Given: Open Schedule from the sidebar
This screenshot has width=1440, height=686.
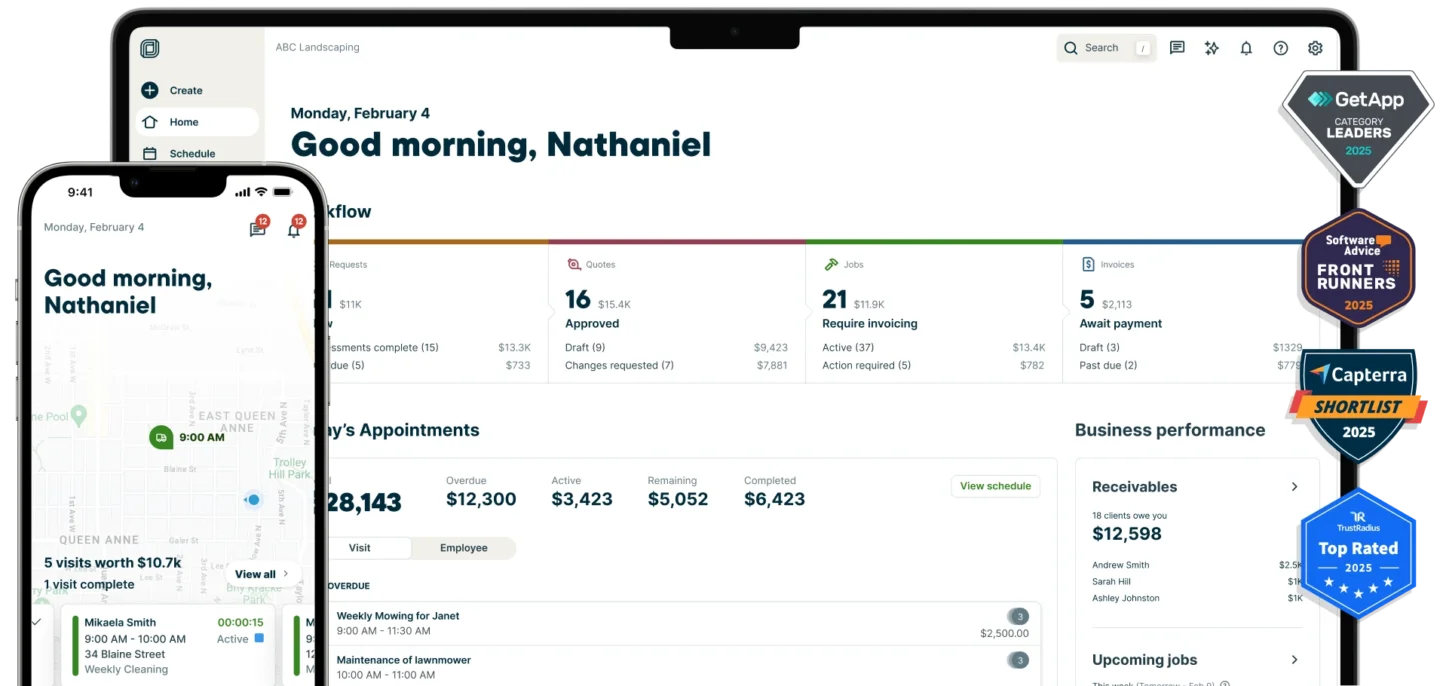Looking at the screenshot, I should tap(192, 154).
